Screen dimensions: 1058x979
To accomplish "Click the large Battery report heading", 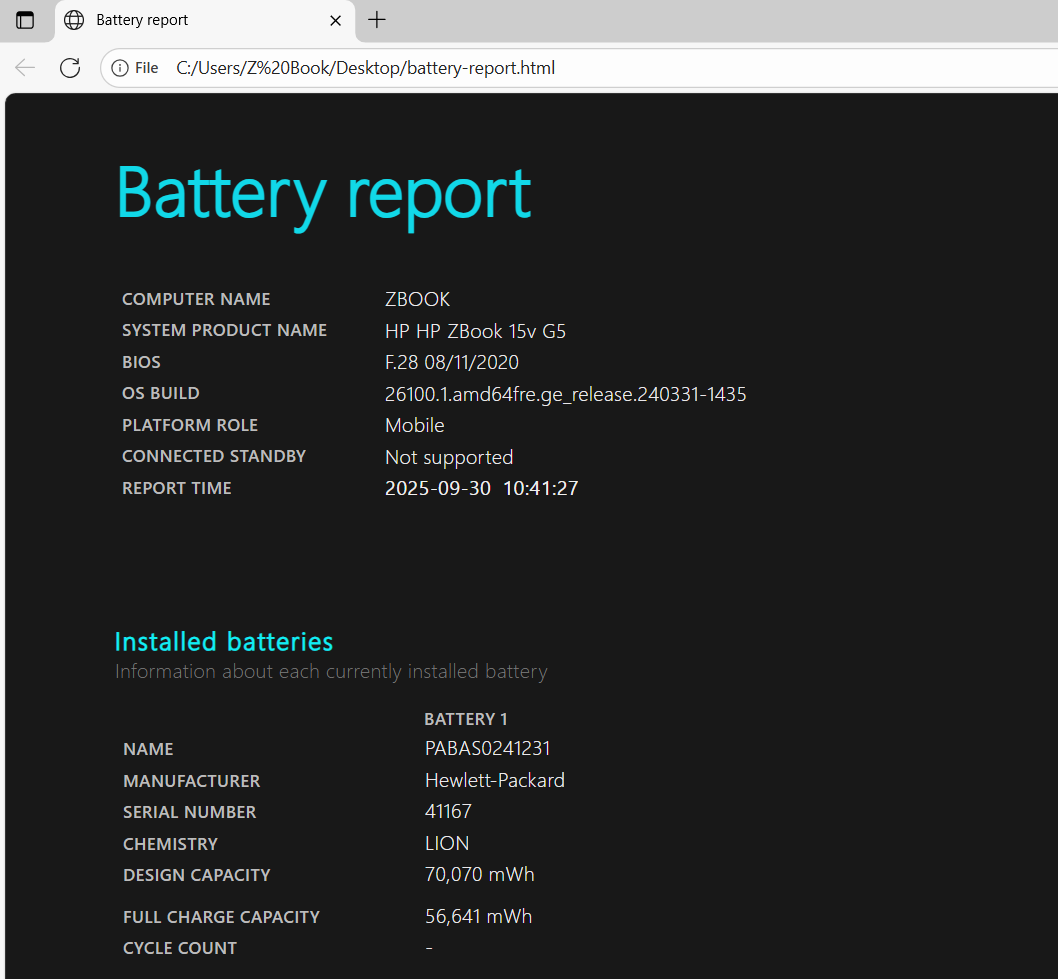I will [x=323, y=192].
